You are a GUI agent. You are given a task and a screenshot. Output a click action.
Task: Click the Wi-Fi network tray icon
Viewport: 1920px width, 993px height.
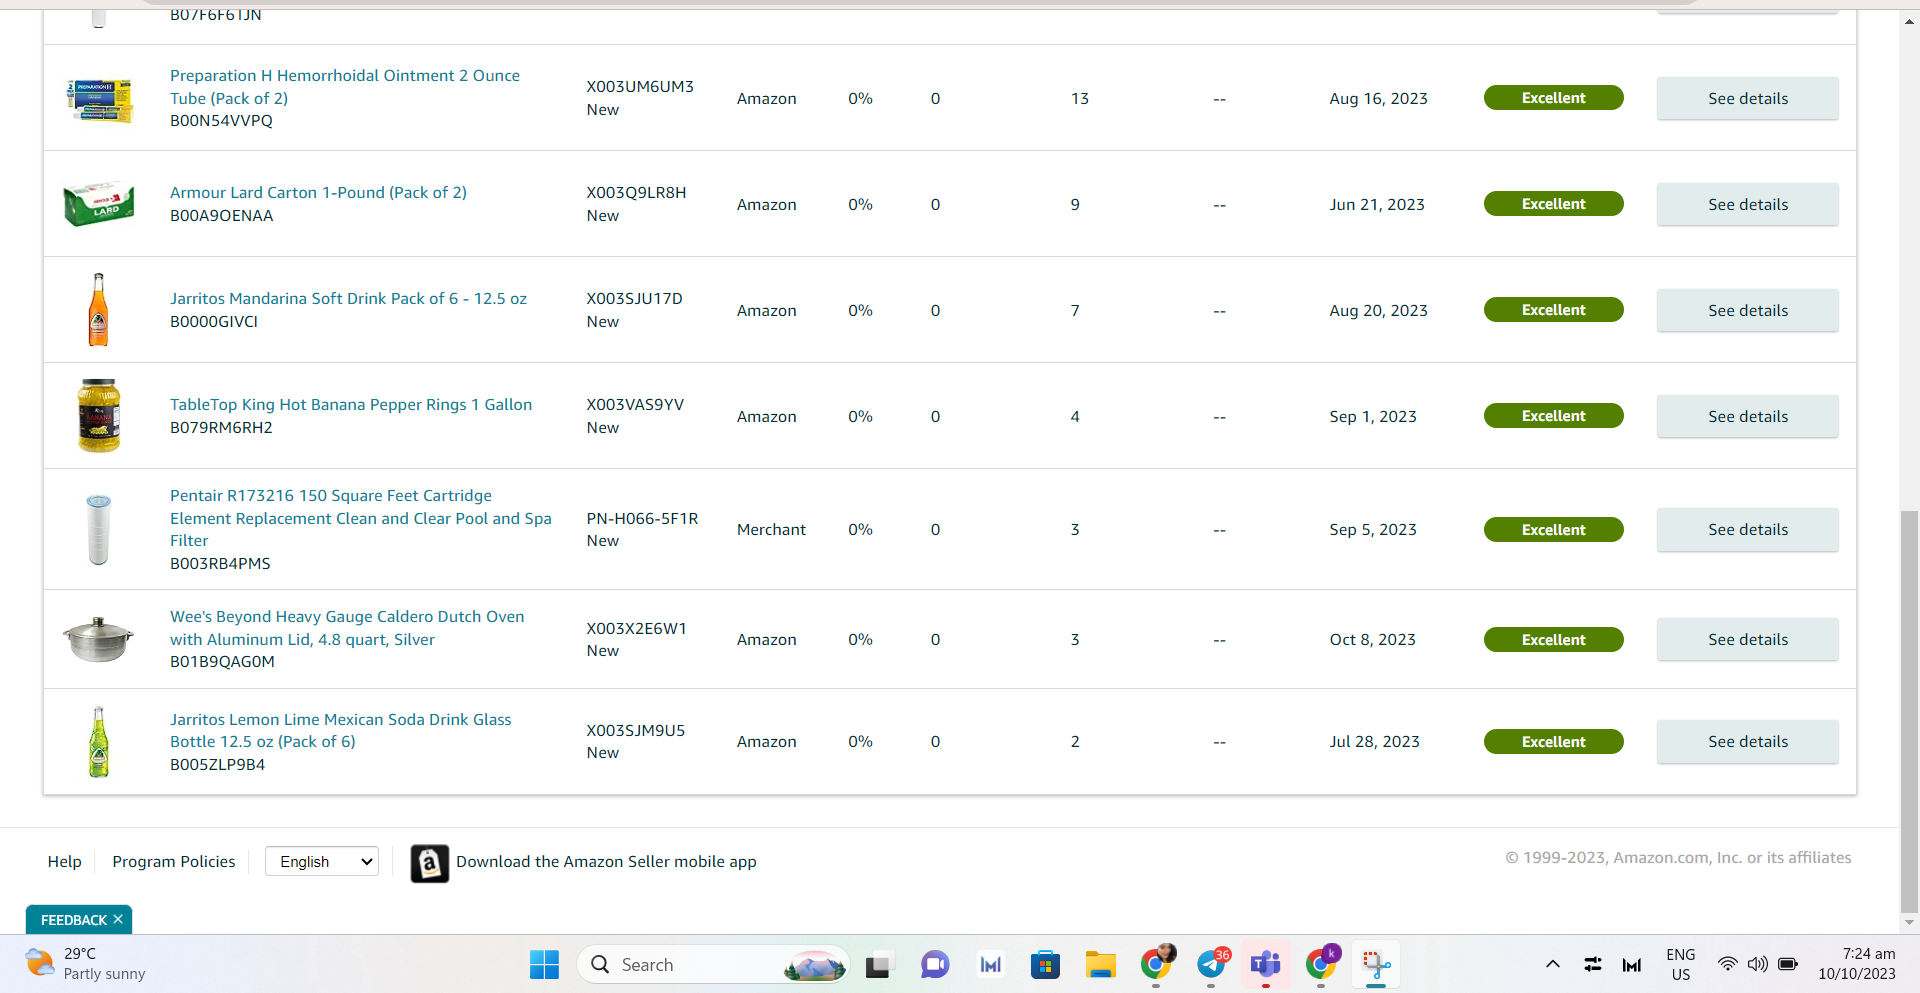pos(1727,964)
